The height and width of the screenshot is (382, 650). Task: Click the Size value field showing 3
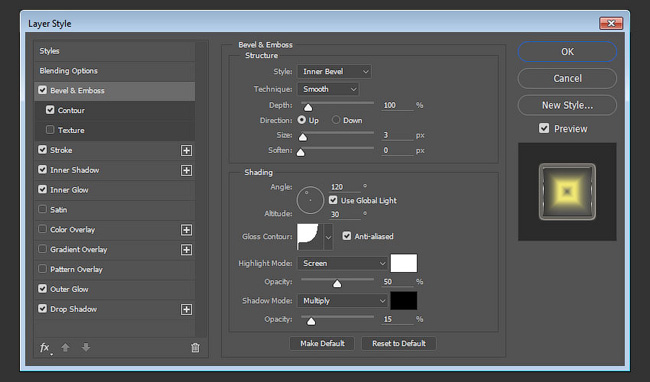(x=398, y=135)
